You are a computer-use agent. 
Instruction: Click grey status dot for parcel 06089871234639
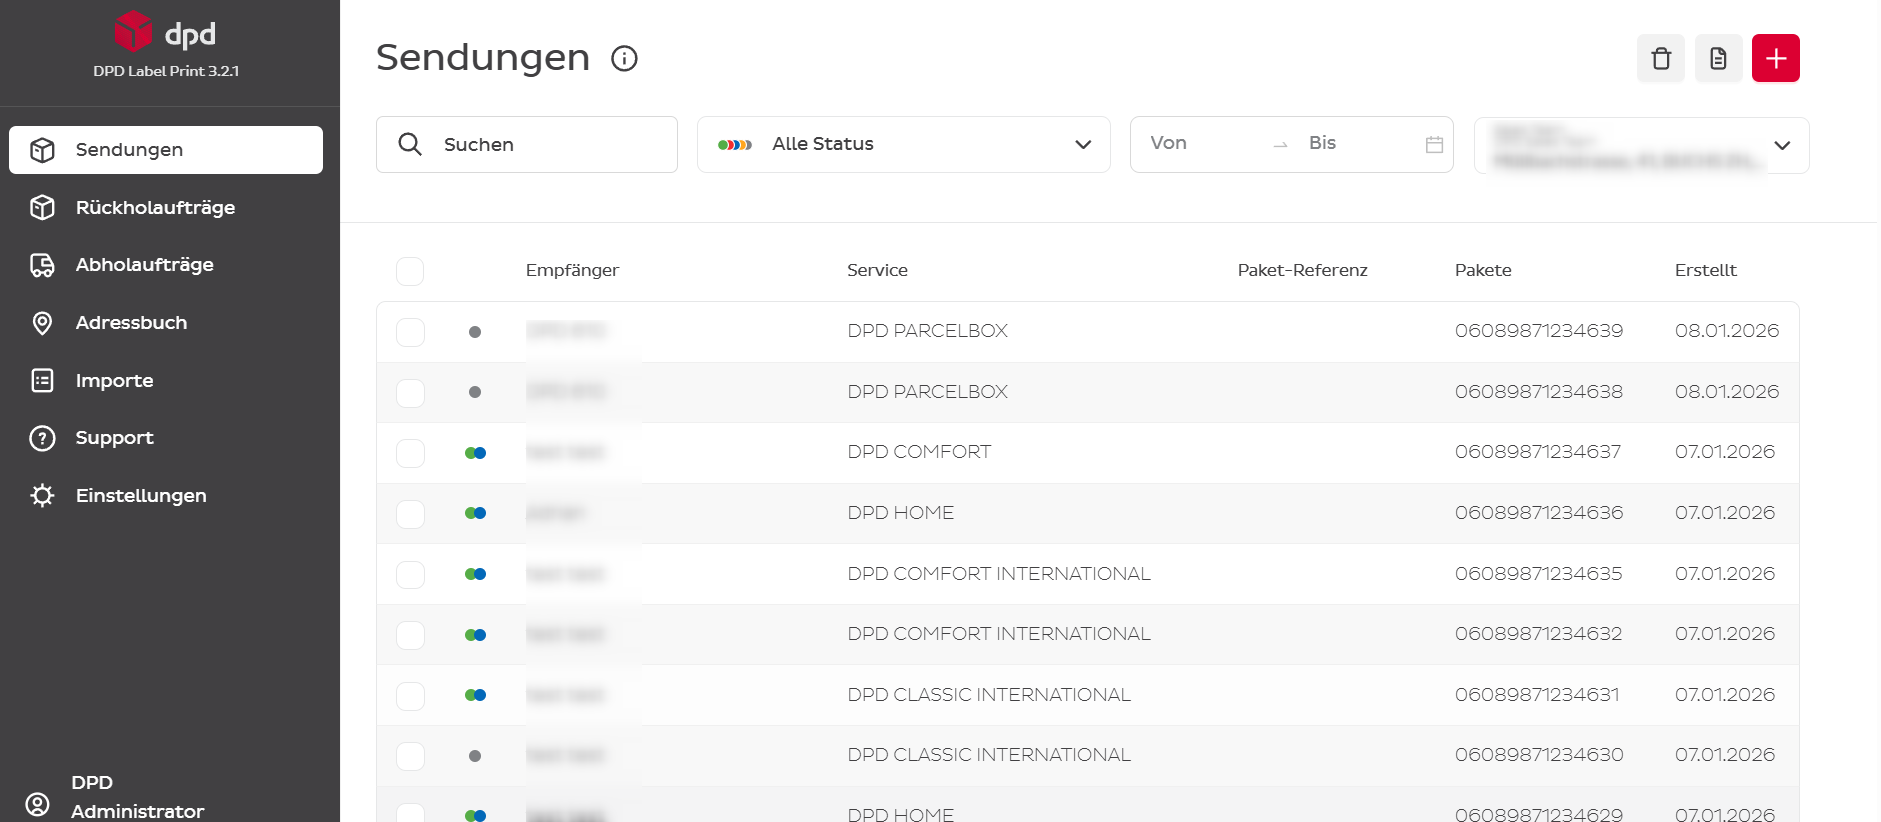(475, 332)
